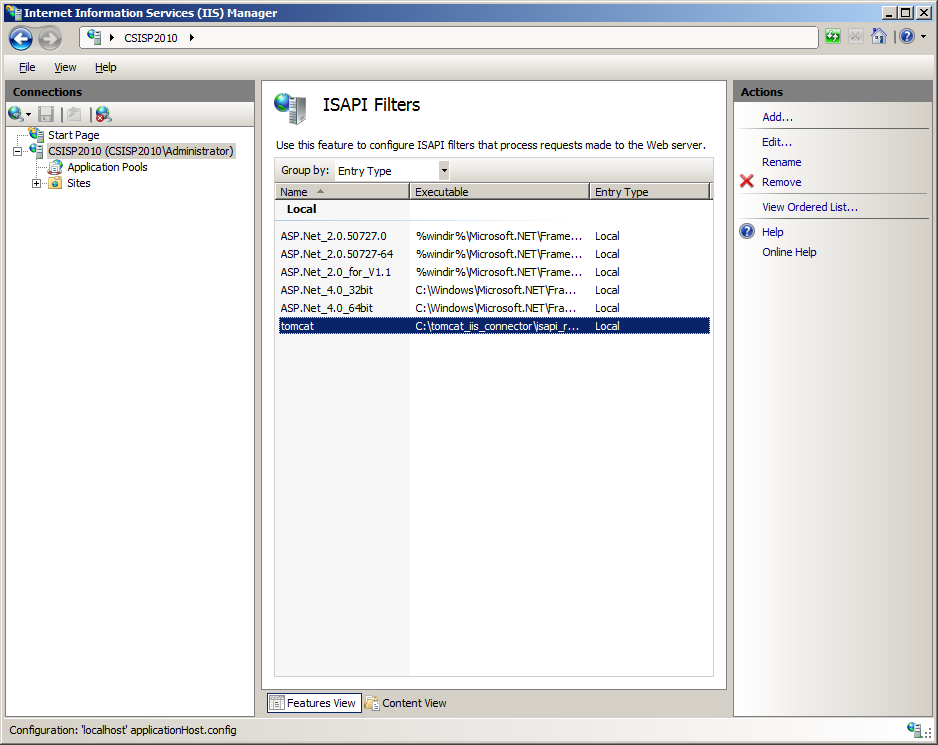938x745 pixels.
Task: Click the green Refresh page icon
Action: (x=833, y=37)
